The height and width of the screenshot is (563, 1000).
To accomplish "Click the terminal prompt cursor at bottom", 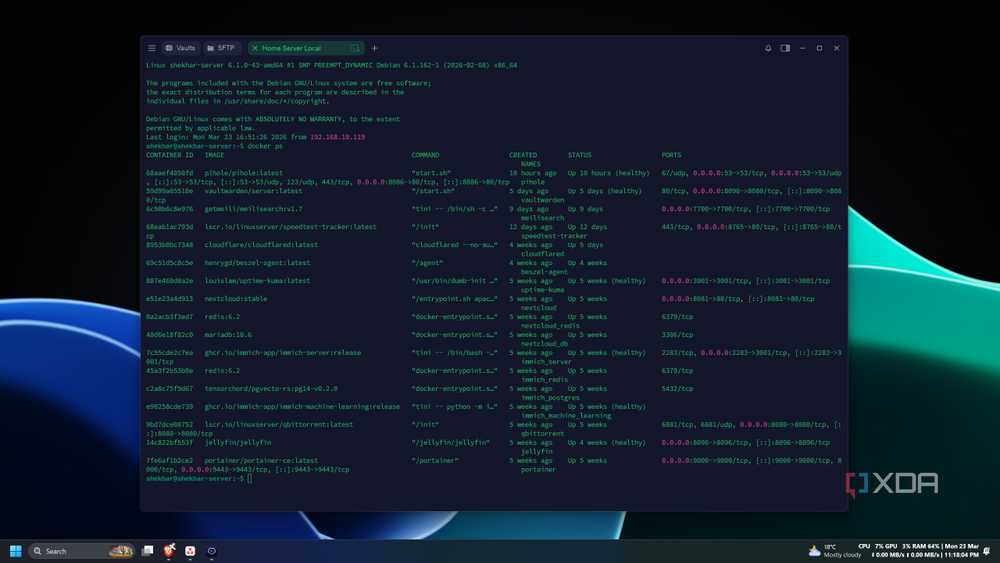I will [x=250, y=478].
